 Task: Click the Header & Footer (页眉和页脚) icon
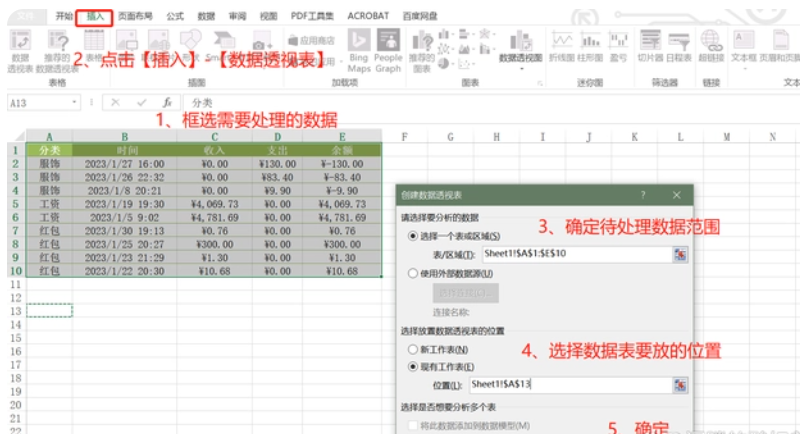click(x=779, y=46)
